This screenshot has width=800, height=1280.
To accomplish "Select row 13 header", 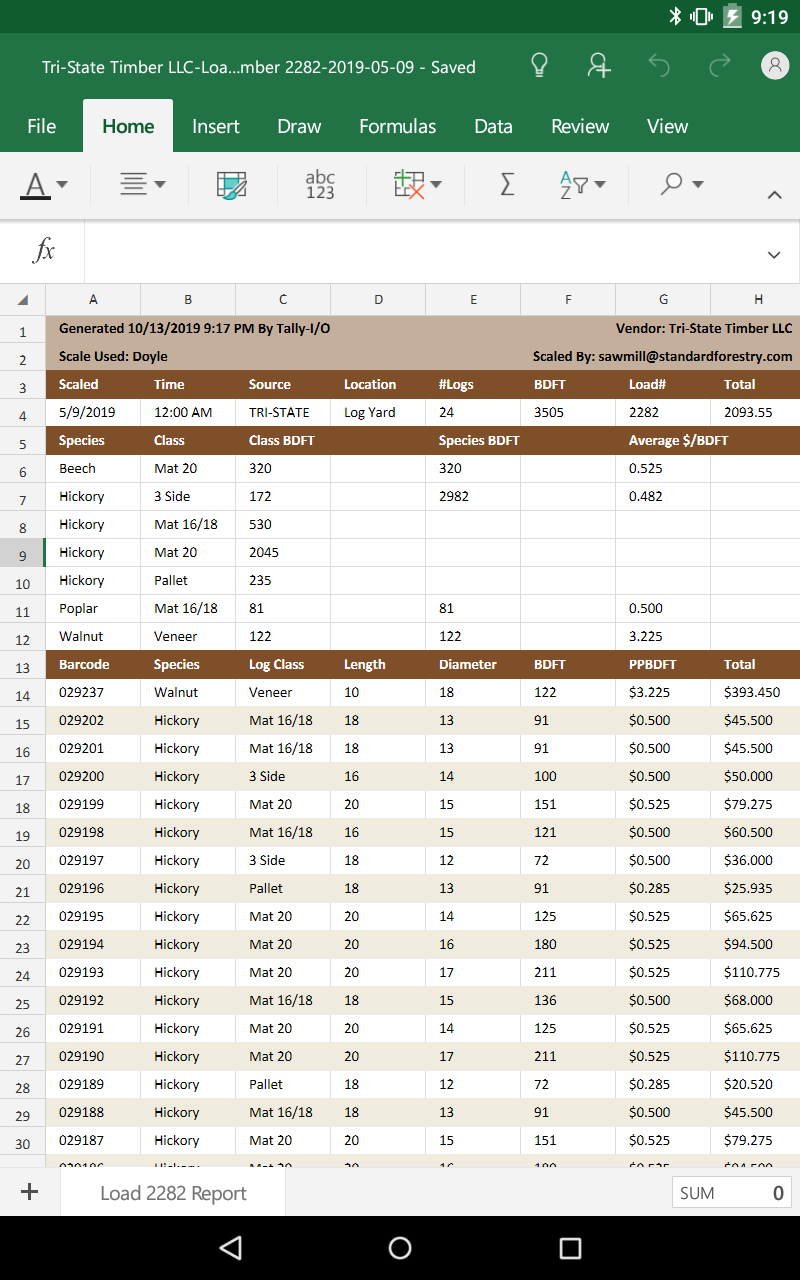I will [23, 667].
